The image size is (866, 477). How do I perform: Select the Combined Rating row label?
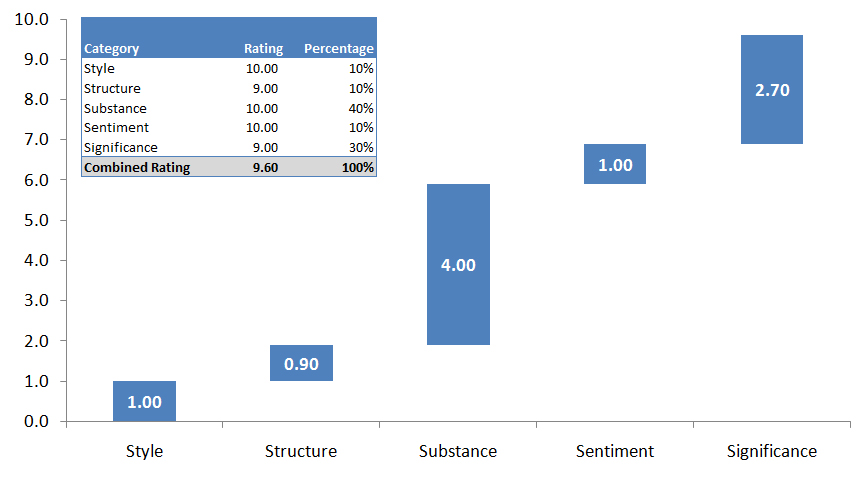[137, 167]
